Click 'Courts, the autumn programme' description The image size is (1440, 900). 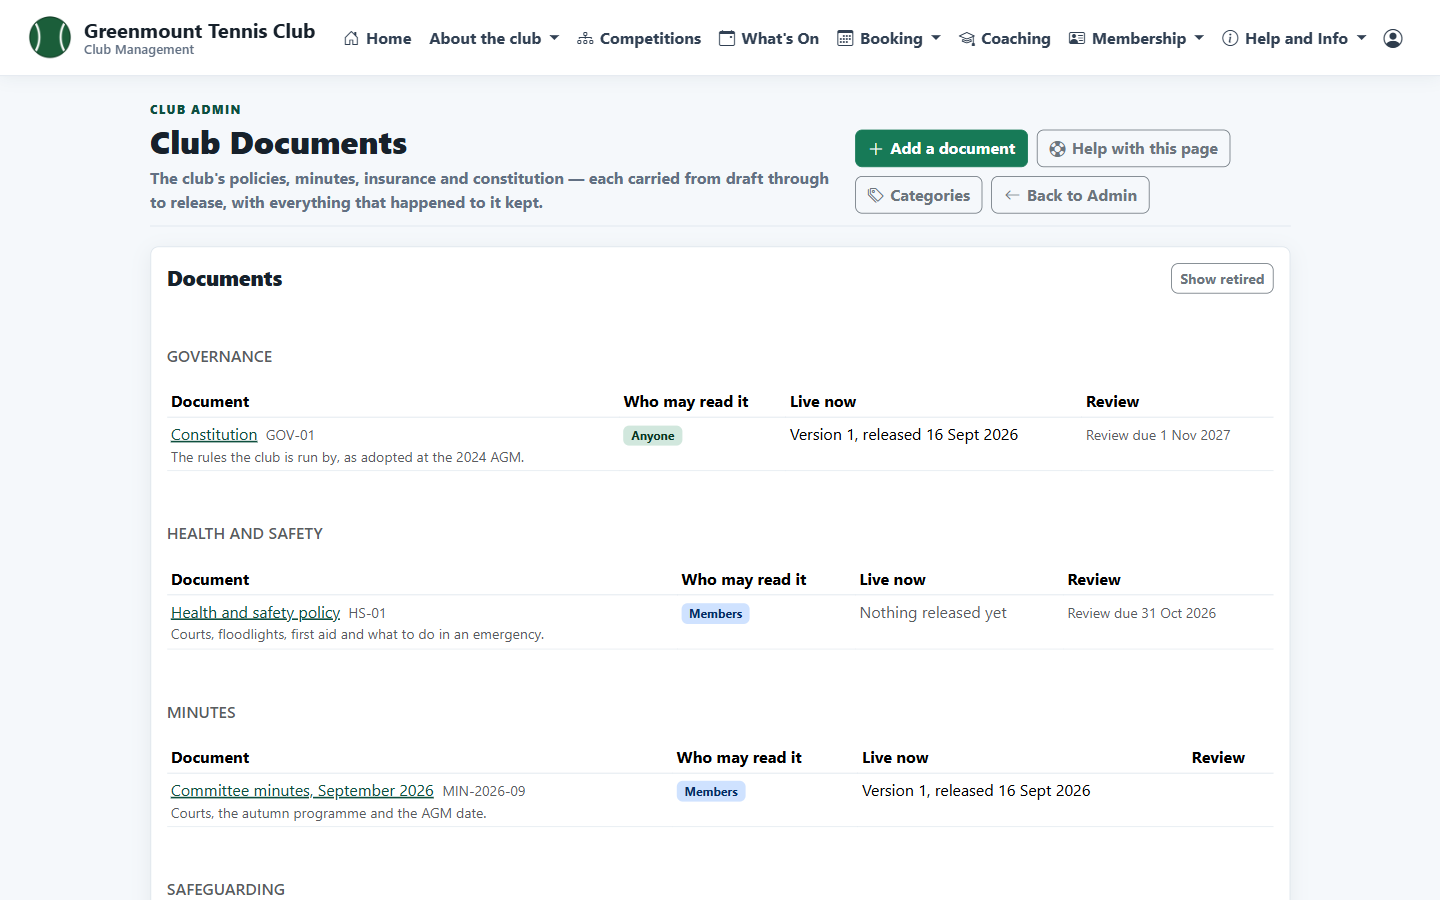click(x=329, y=813)
